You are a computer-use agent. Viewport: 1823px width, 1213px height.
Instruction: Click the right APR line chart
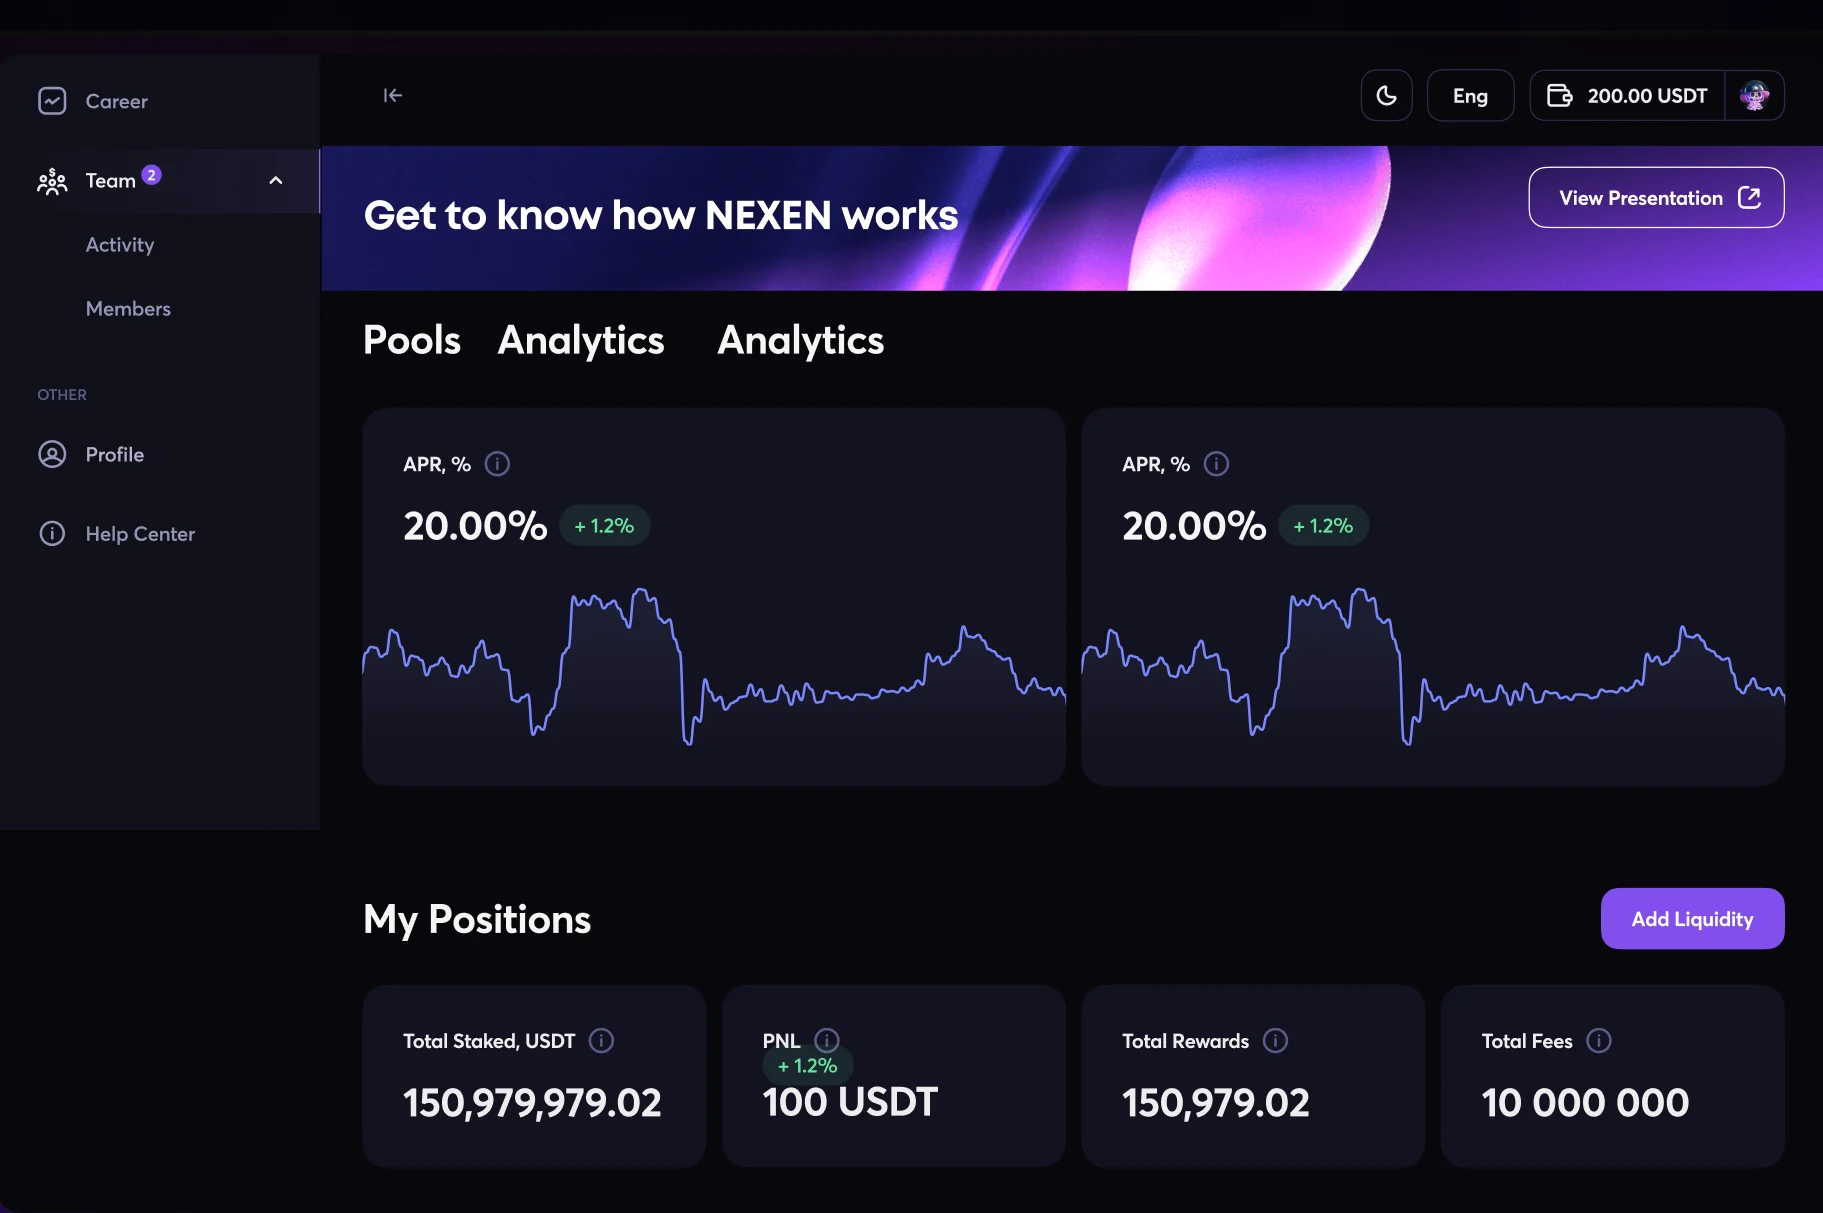pos(1433,668)
